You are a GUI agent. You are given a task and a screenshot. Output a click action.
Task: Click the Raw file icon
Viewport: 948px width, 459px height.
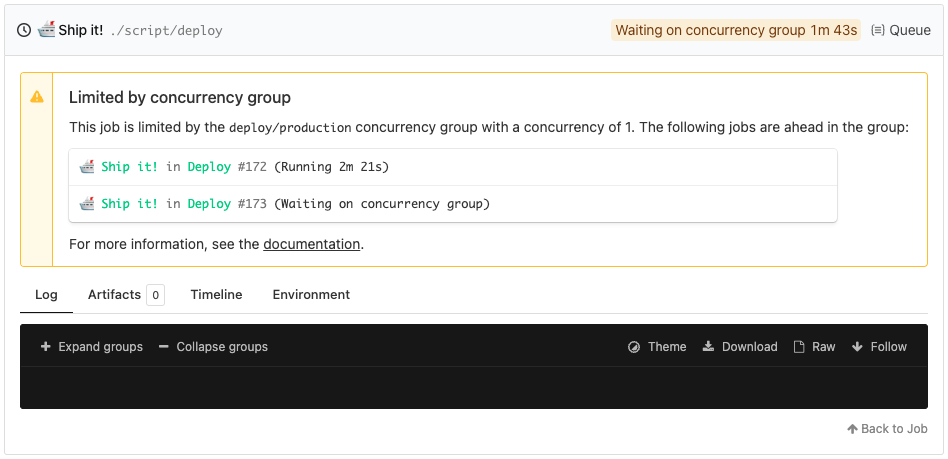pos(799,347)
